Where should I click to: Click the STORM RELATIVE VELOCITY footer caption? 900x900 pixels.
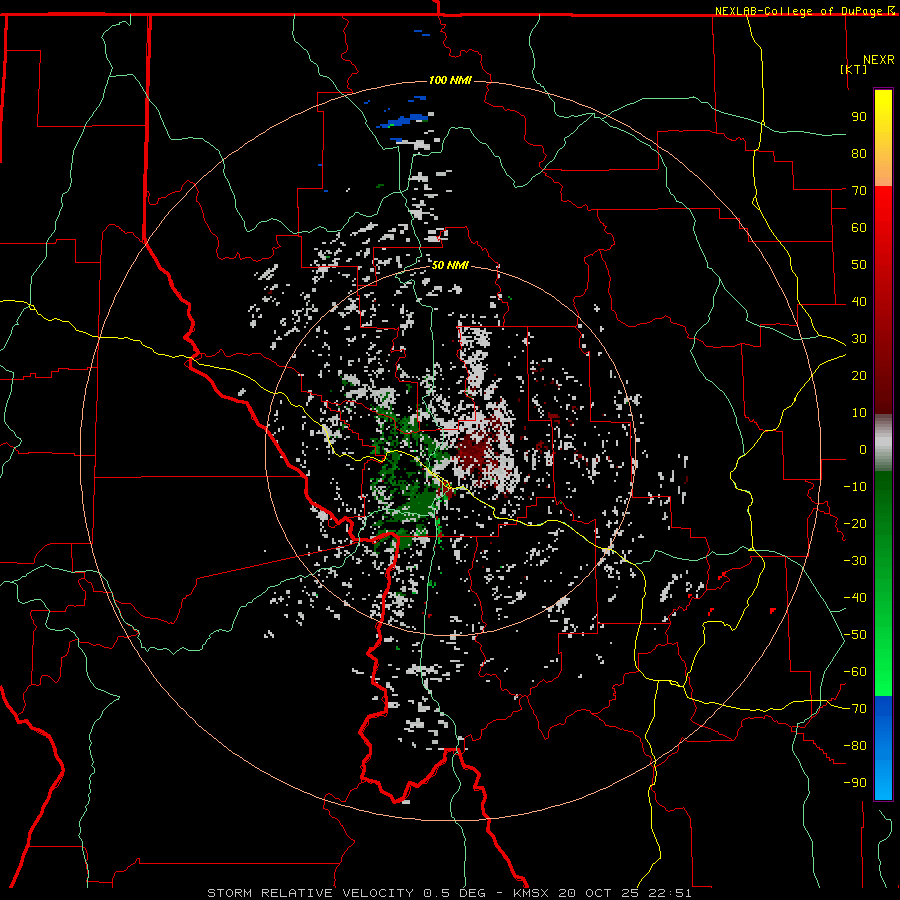[449, 893]
